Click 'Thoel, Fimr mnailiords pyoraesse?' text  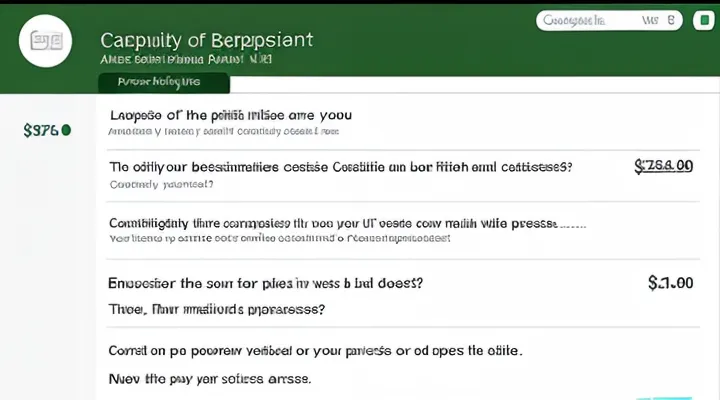tap(216, 310)
